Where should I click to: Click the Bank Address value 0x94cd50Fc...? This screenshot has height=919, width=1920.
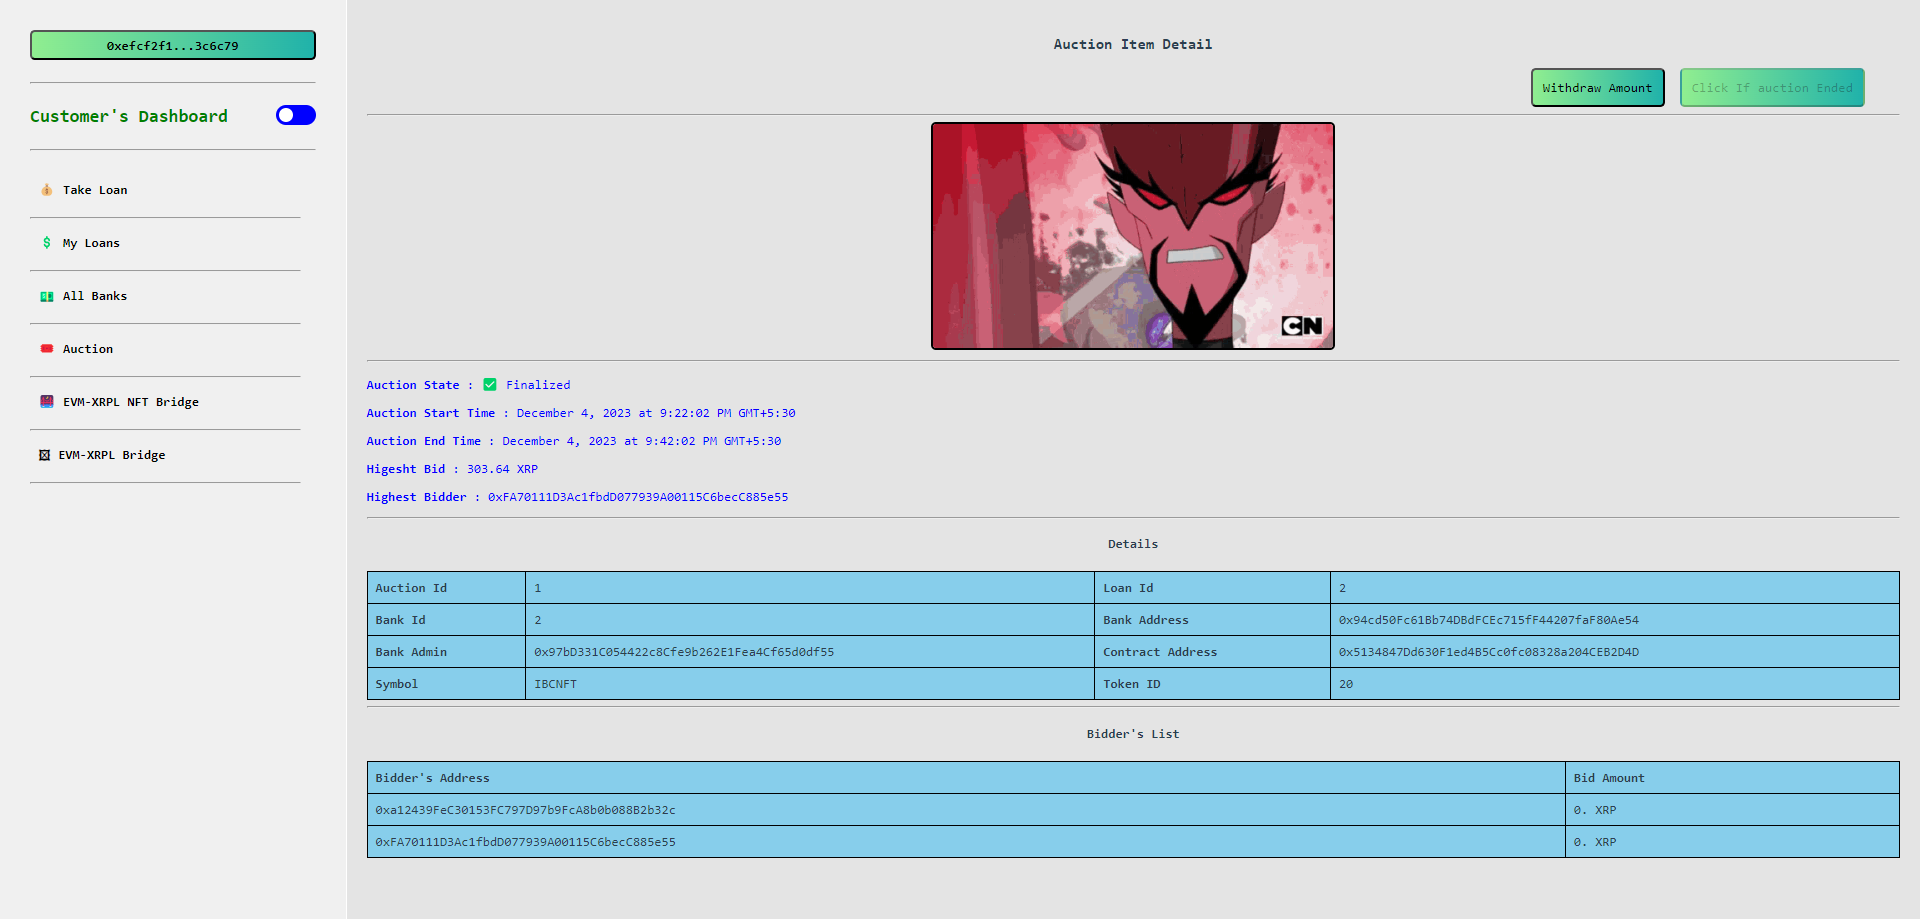click(x=1489, y=620)
